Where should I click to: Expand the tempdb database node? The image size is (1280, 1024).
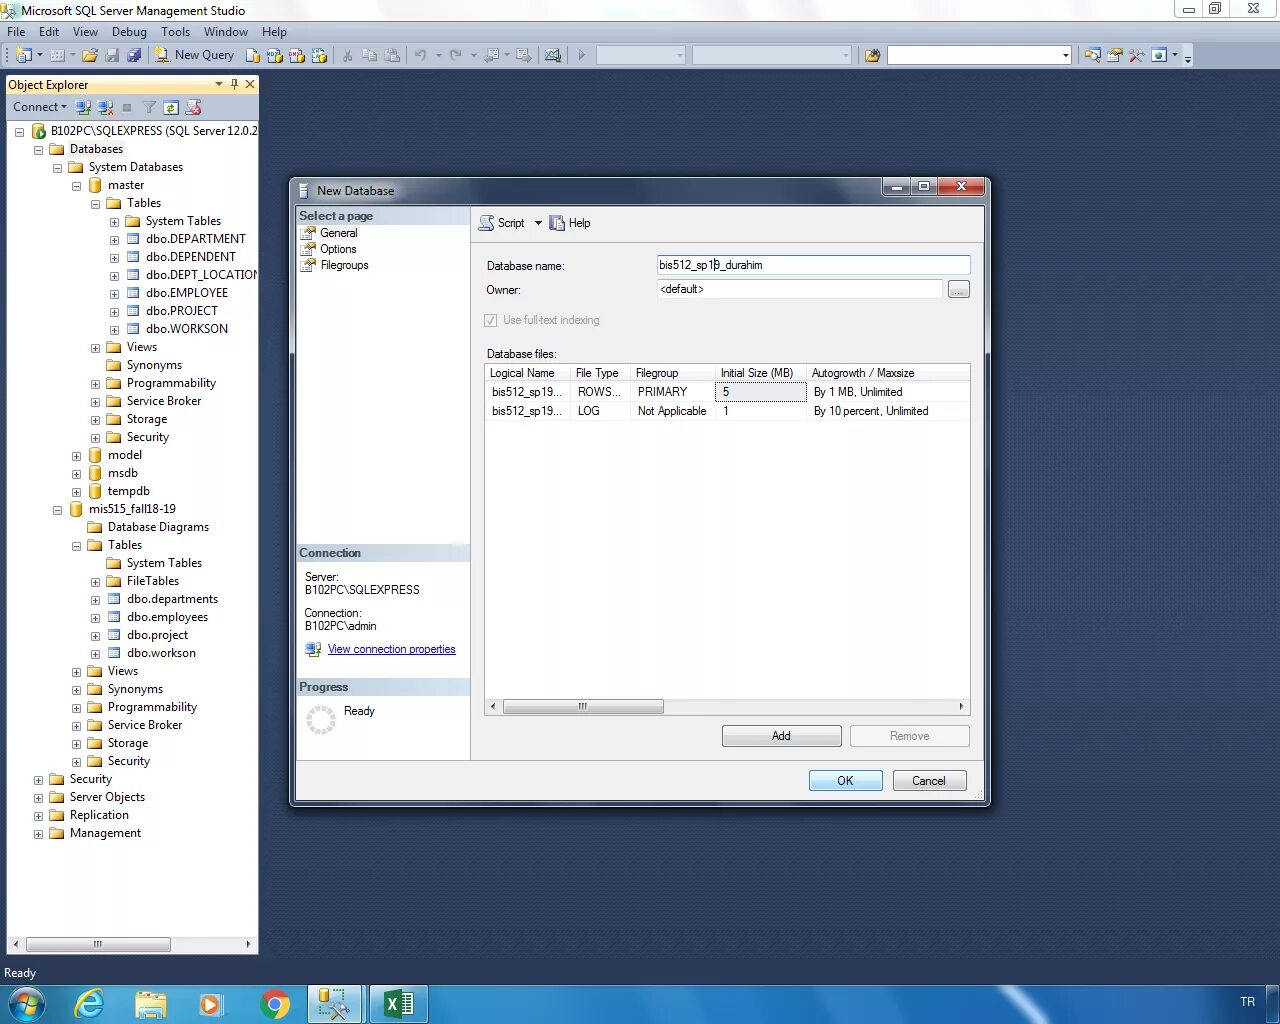pyautogui.click(x=76, y=492)
